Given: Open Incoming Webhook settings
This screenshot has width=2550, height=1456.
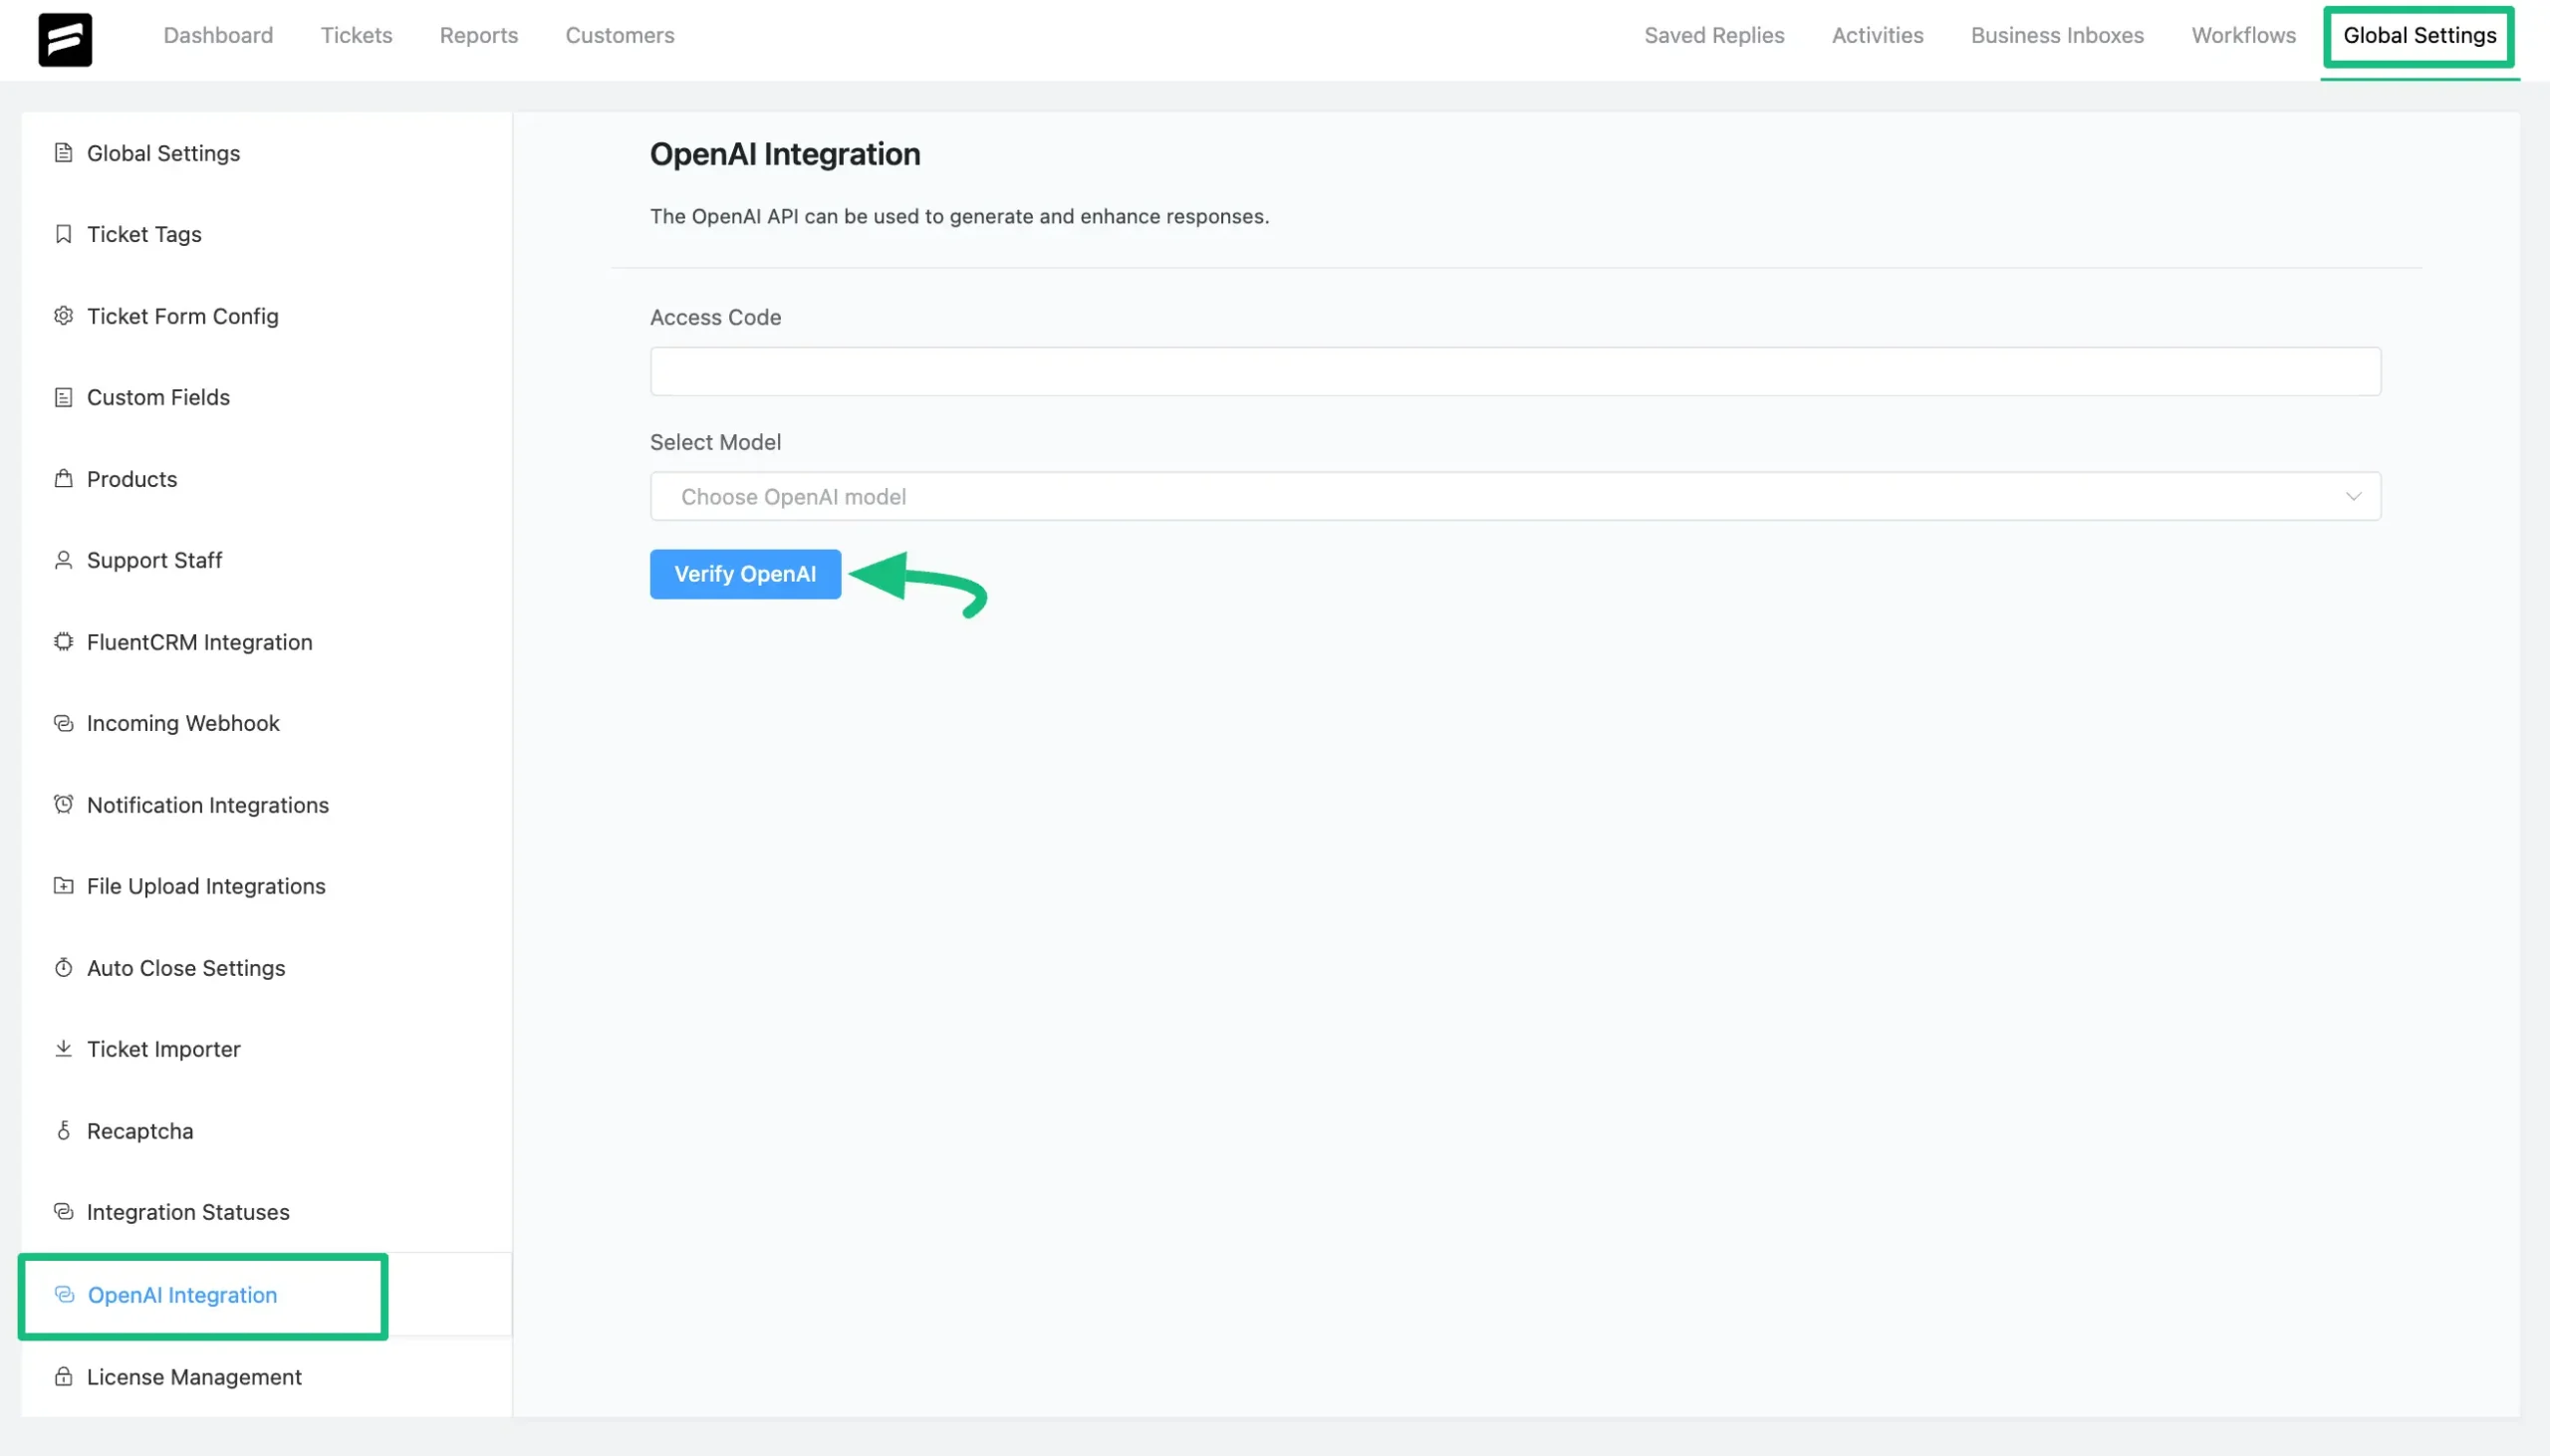Looking at the screenshot, I should click(x=183, y=723).
